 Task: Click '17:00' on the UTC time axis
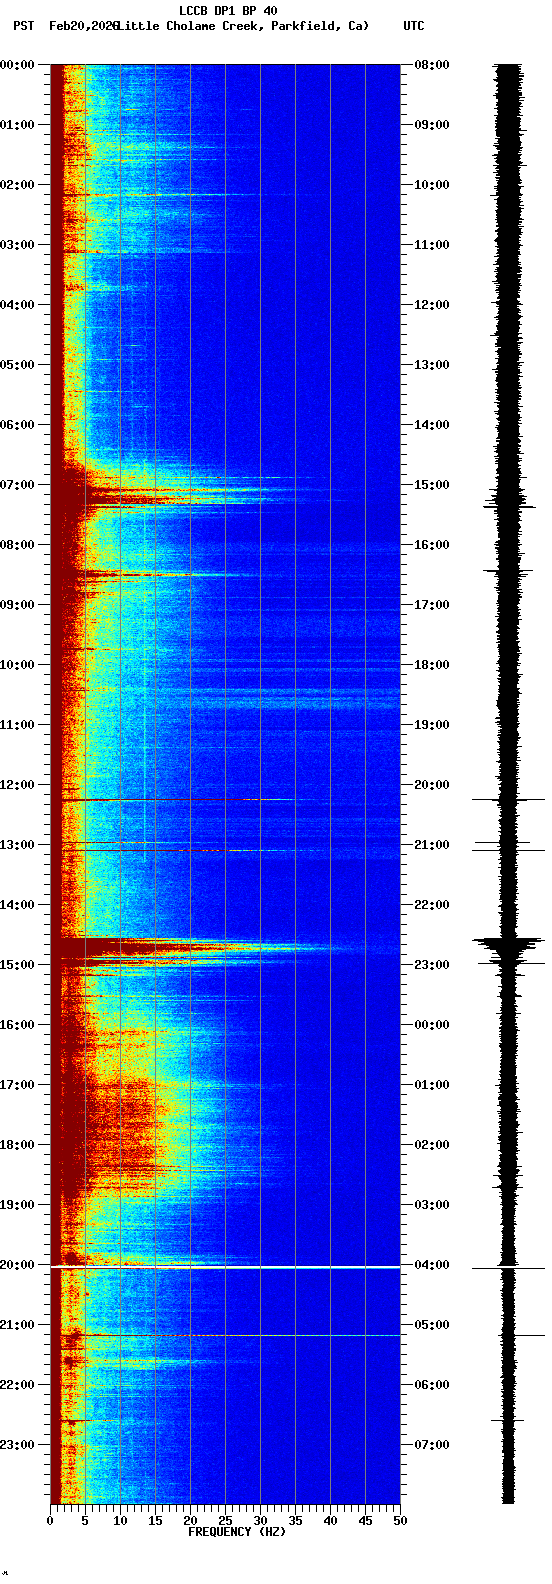pyautogui.click(x=432, y=605)
